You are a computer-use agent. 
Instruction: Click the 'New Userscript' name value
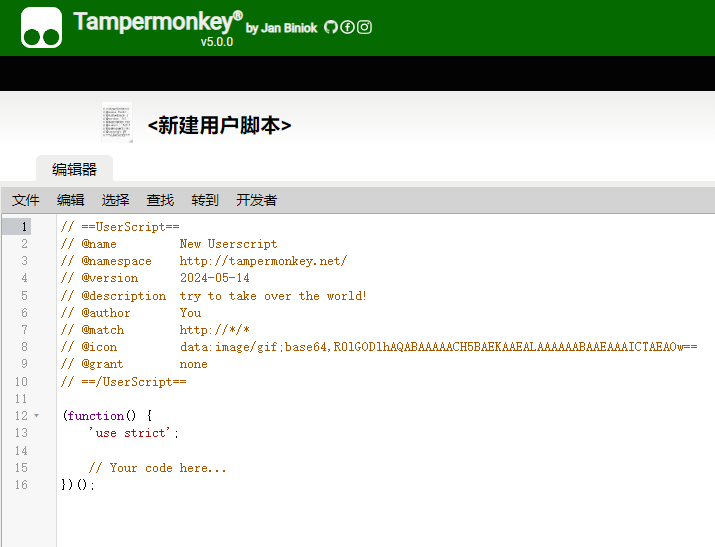(x=228, y=244)
